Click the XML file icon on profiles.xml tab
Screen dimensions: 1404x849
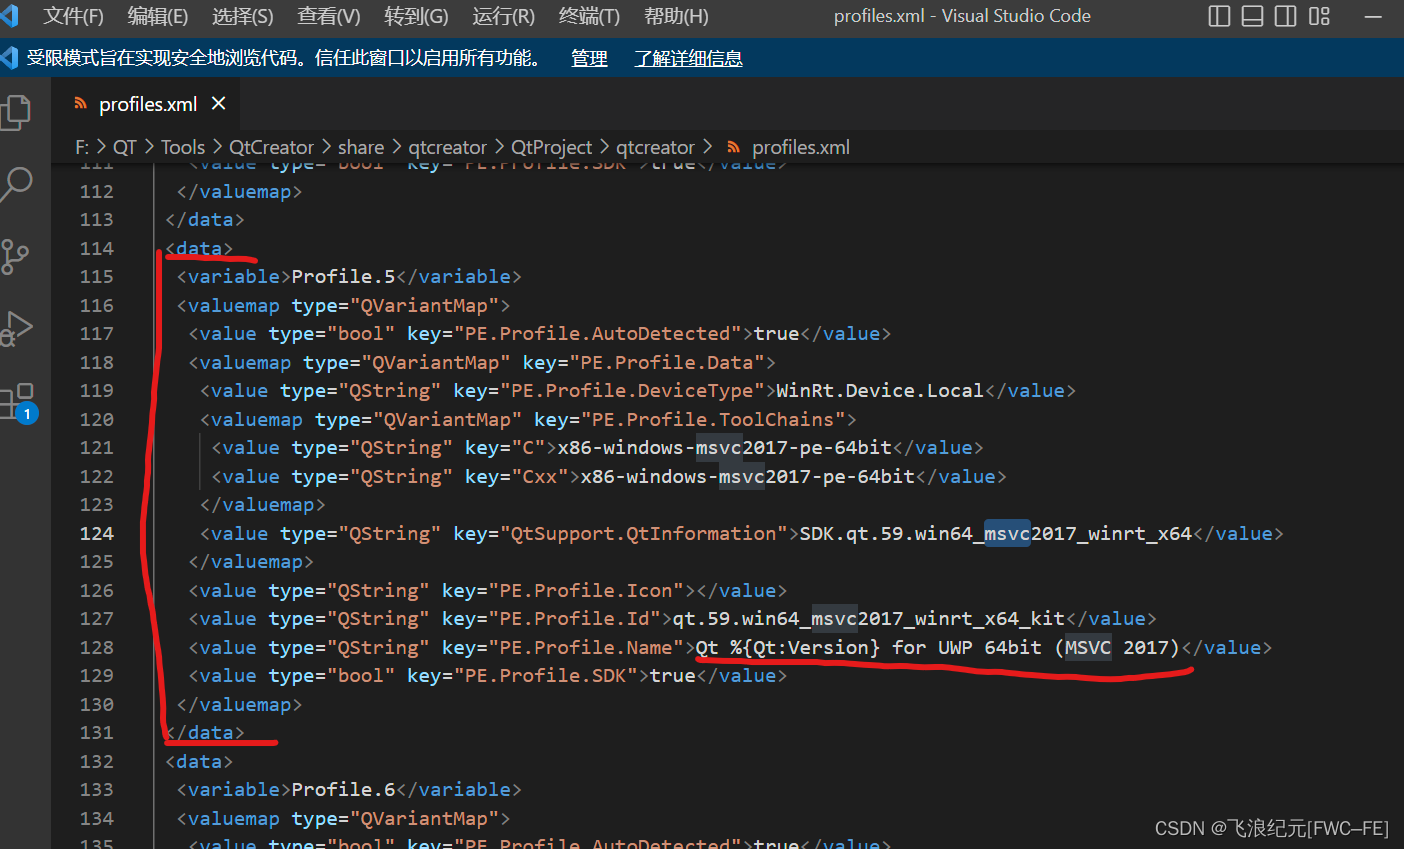click(81, 104)
